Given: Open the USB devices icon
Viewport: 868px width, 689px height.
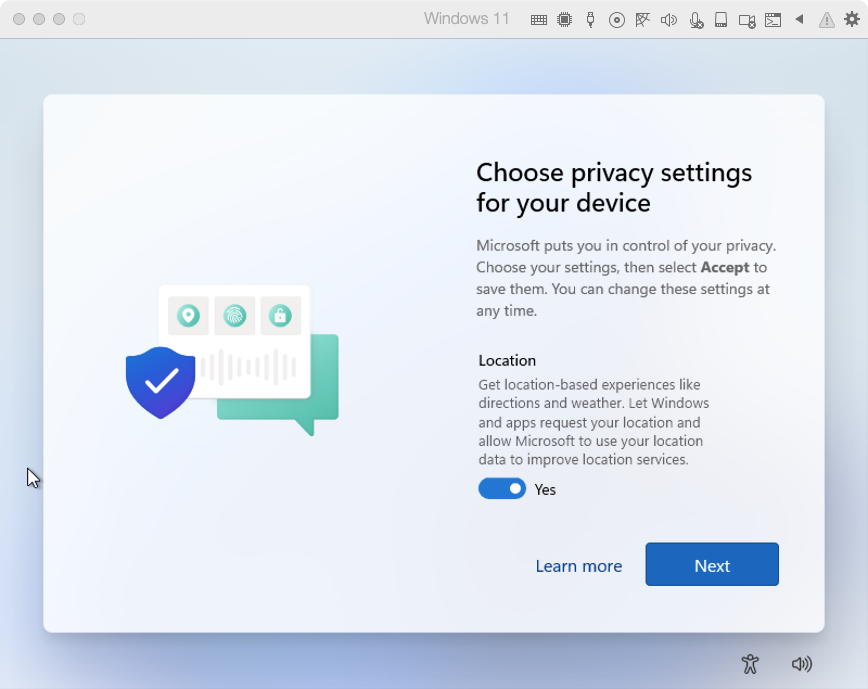Looking at the screenshot, I should [x=590, y=20].
